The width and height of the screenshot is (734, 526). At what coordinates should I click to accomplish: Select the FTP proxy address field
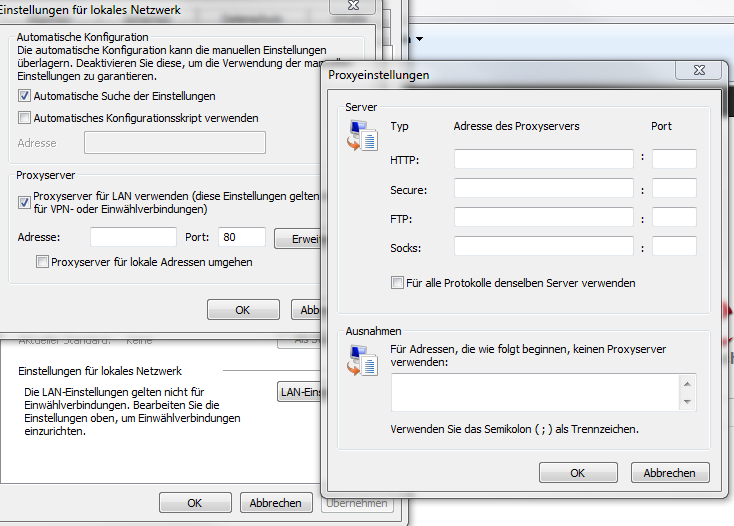[x=543, y=217]
